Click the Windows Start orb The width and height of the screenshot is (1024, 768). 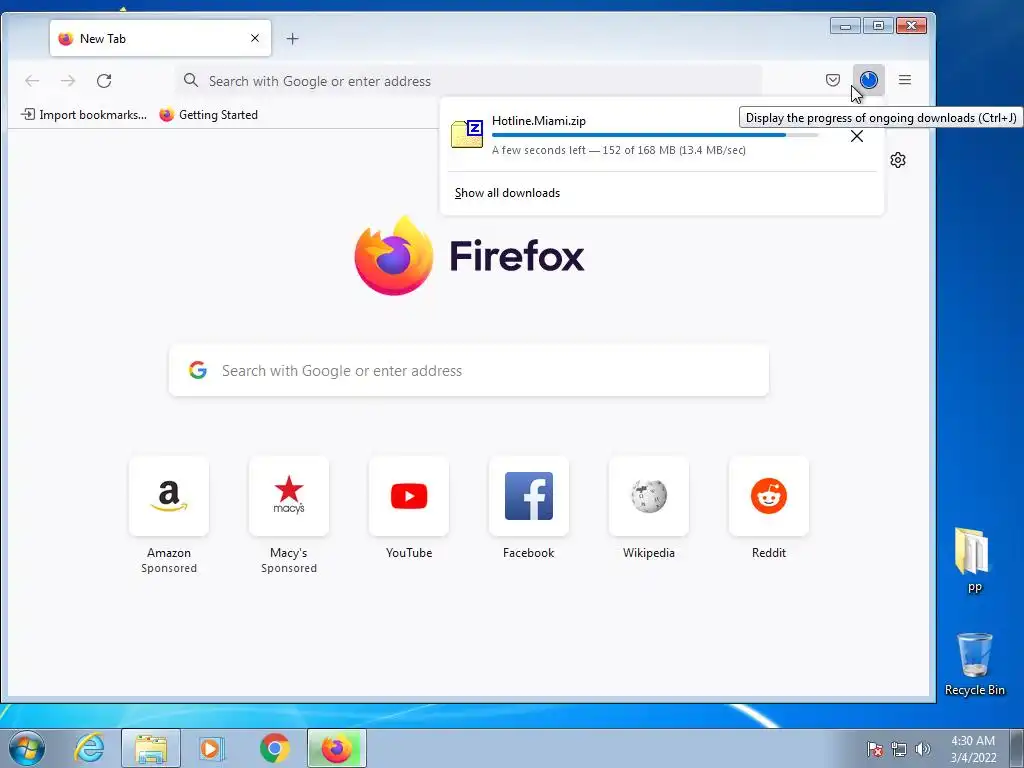[27, 748]
